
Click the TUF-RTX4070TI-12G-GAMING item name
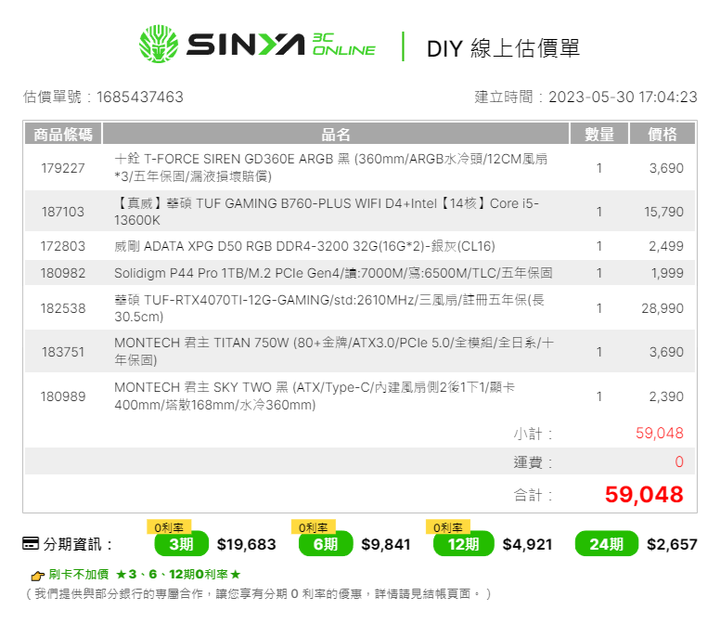click(329, 308)
